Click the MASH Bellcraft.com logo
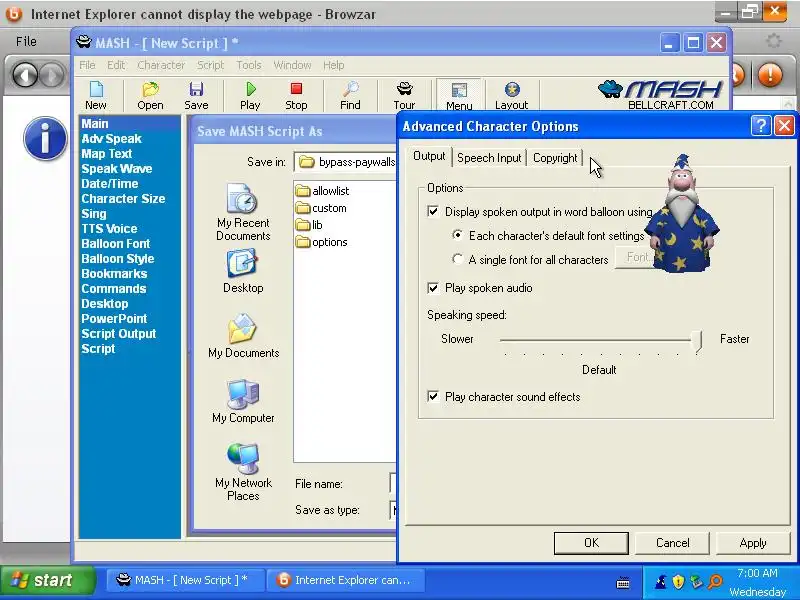Viewport: 800px width, 600px height. pos(661,95)
